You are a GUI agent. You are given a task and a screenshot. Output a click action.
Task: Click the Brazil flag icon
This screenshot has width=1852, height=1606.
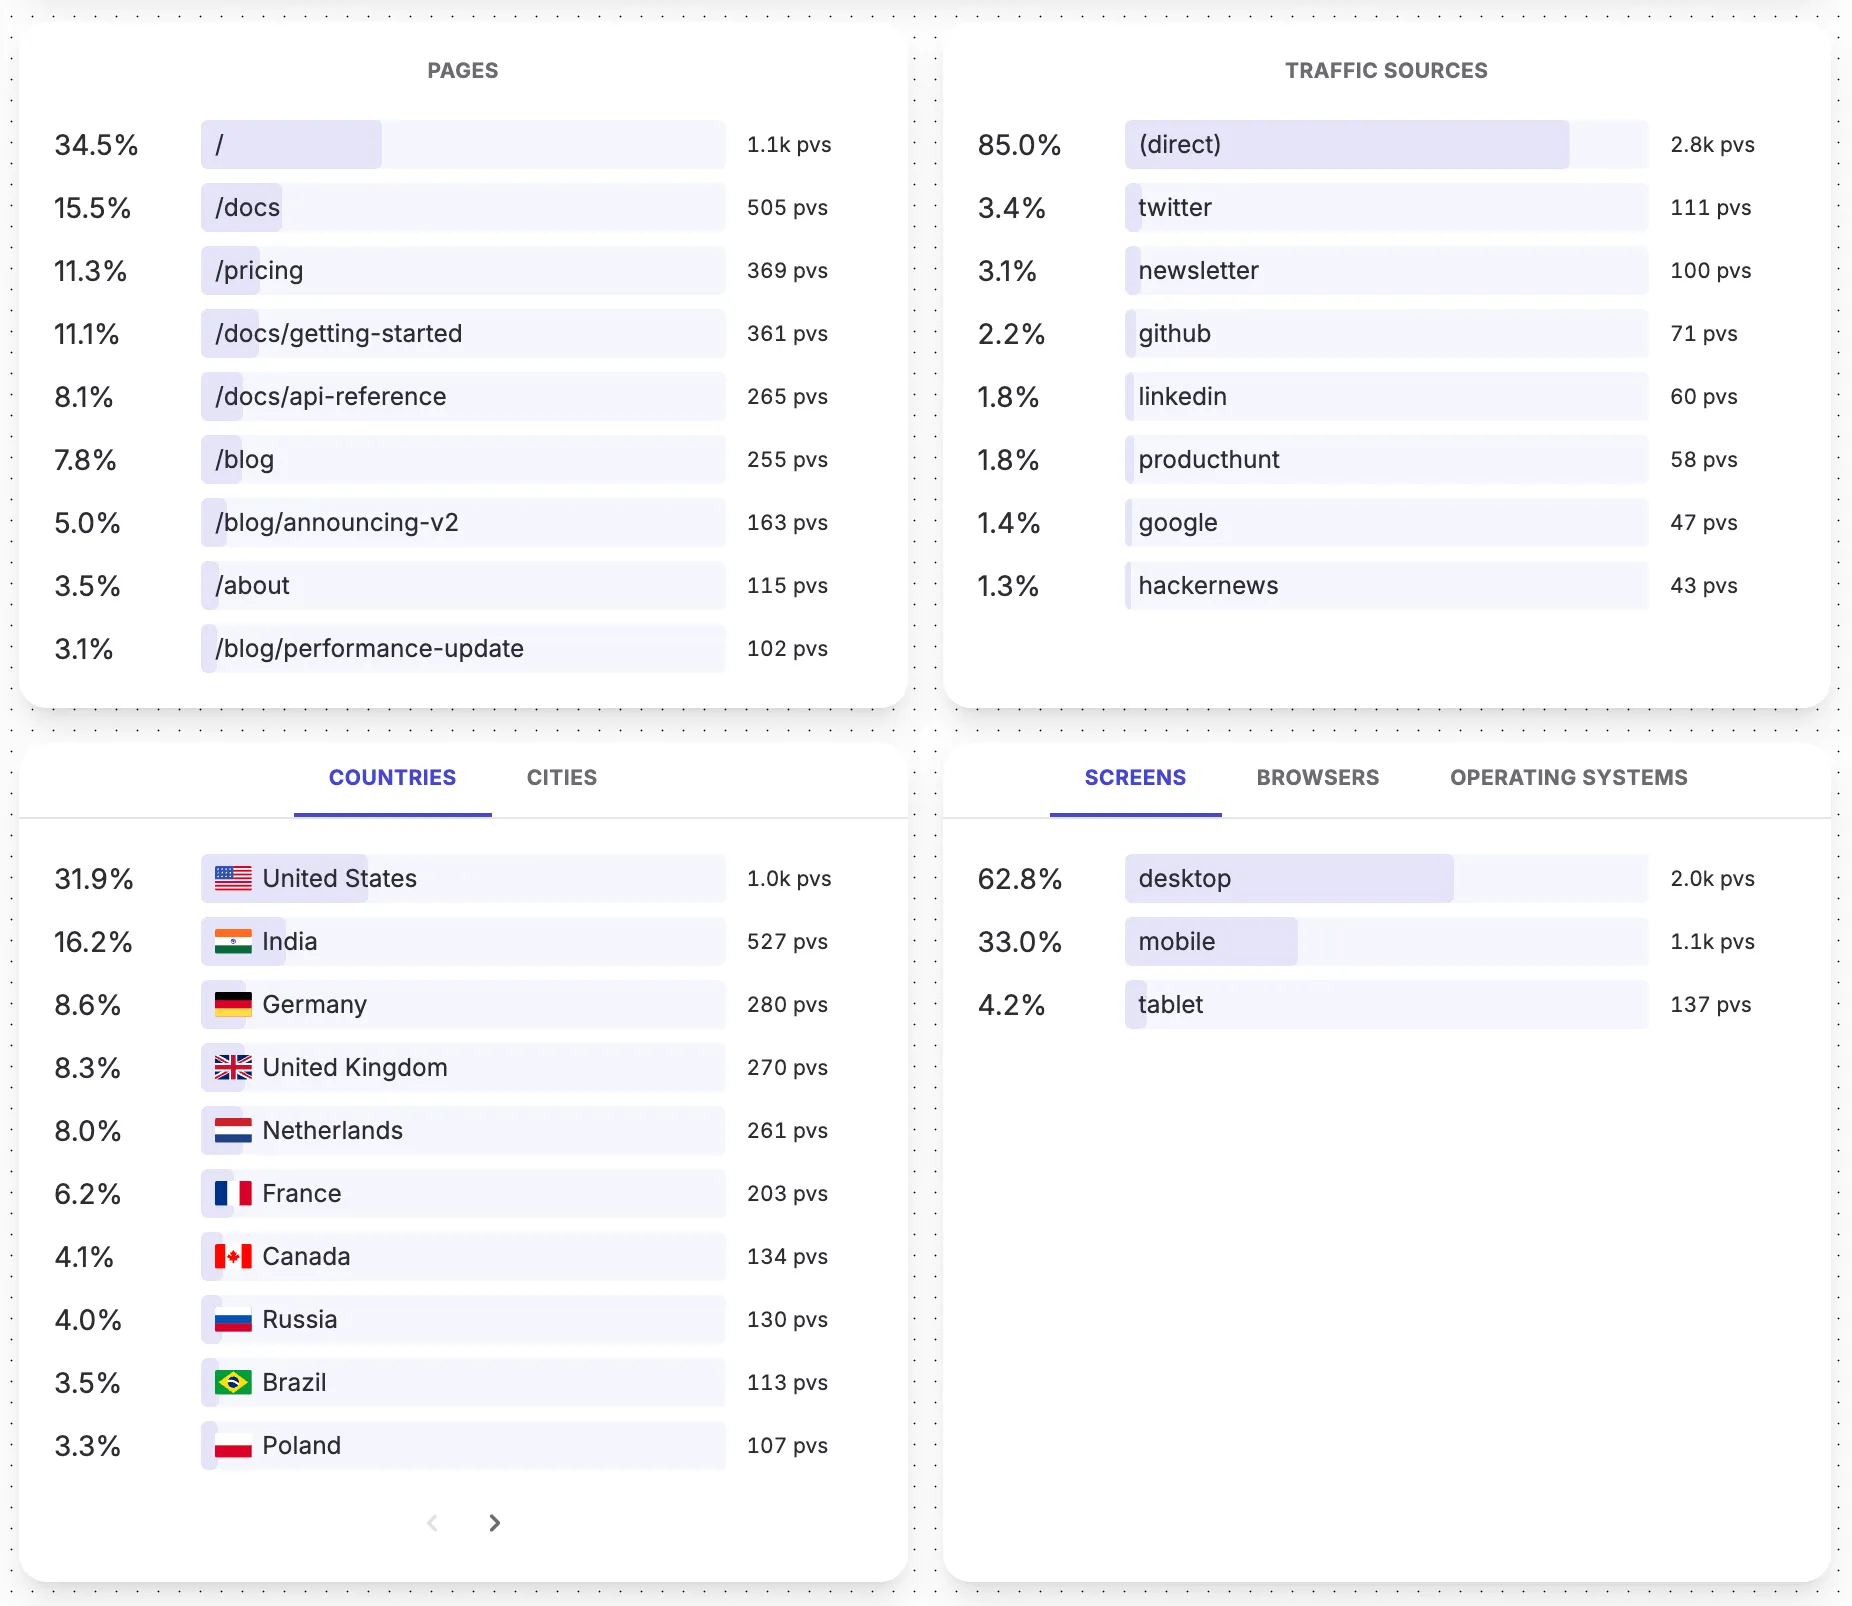coord(233,1383)
